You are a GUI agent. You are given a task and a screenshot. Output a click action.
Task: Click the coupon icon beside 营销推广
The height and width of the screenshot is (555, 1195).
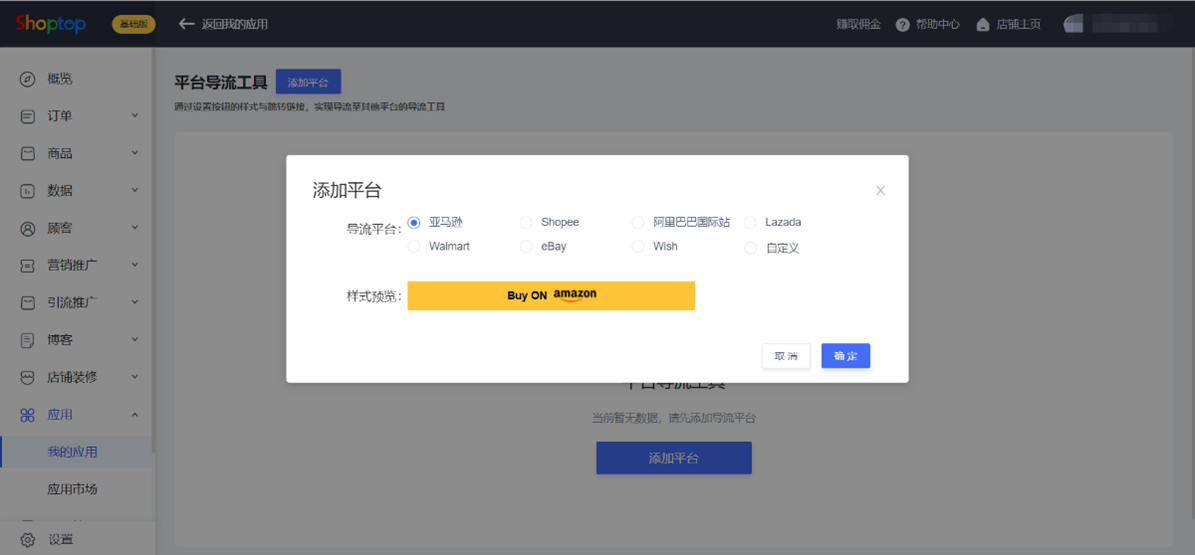[x=27, y=265]
